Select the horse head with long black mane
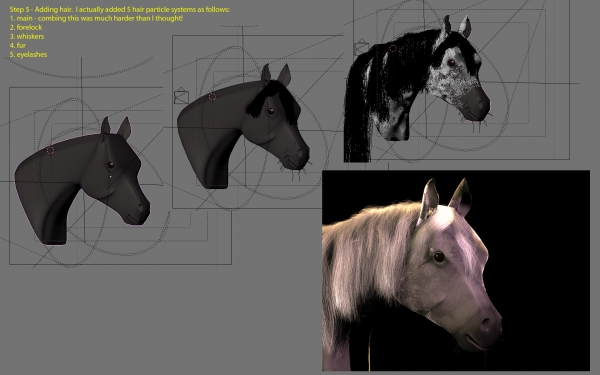 tap(417, 89)
